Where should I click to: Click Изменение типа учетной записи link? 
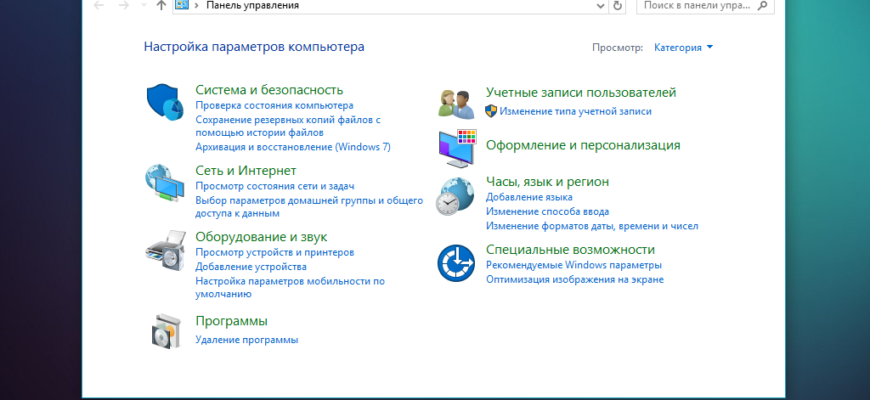575,112
